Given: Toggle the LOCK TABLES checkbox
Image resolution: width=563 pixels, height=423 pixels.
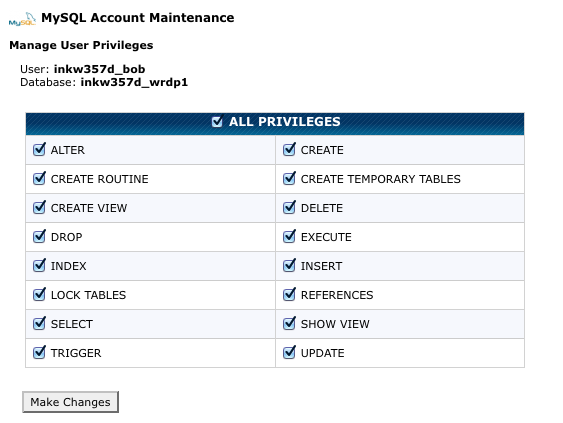Looking at the screenshot, I should [39, 294].
